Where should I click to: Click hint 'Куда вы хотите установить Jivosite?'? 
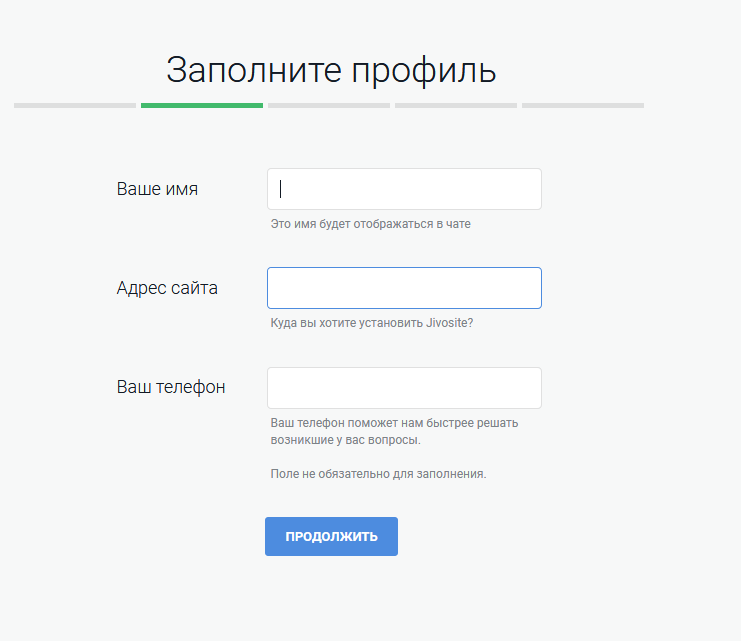[x=371, y=323]
